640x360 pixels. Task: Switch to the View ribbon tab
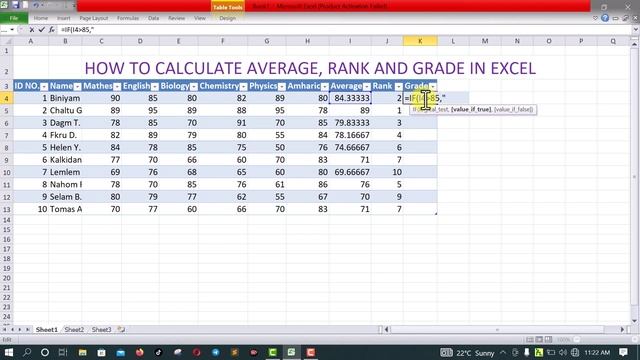click(200, 18)
